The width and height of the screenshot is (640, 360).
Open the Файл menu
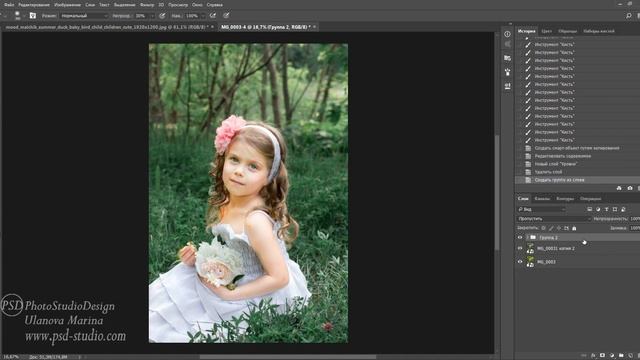(x=9, y=5)
